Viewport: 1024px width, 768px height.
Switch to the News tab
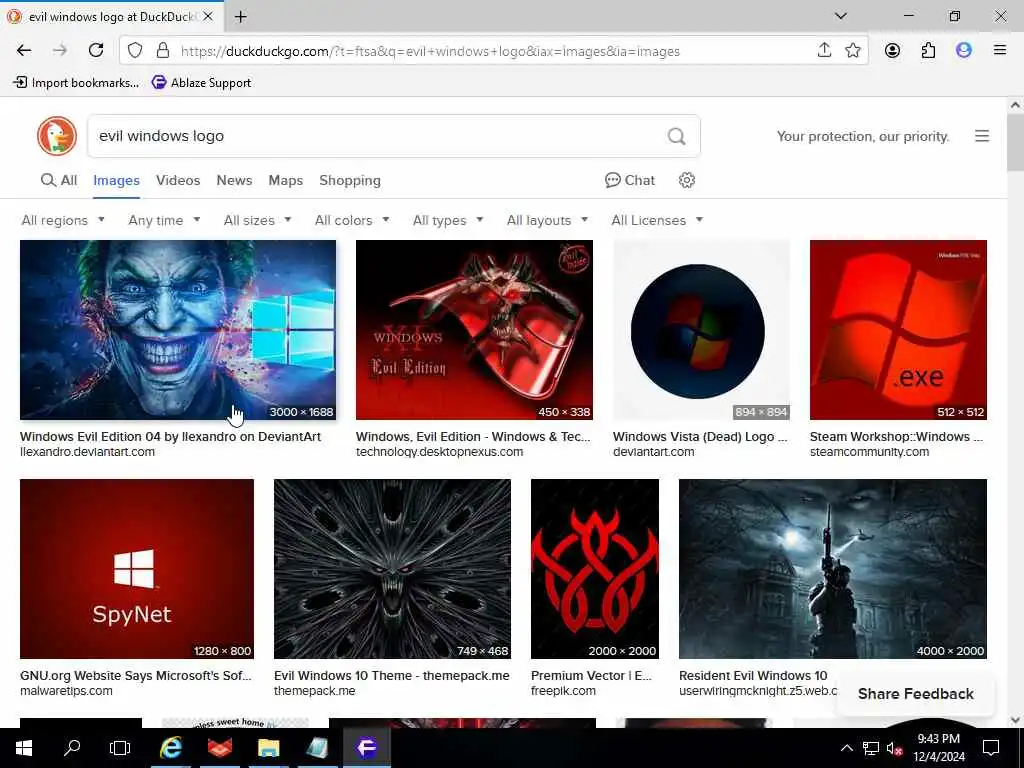click(x=234, y=180)
